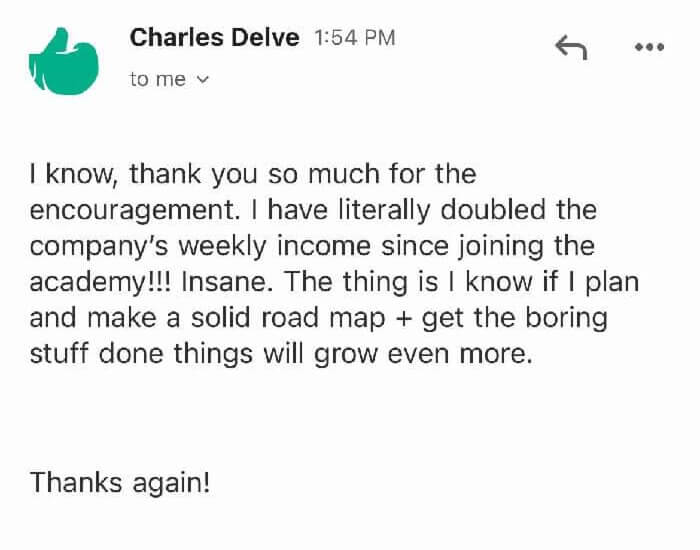Expand recipient details chevron next to "to me"

204,80
